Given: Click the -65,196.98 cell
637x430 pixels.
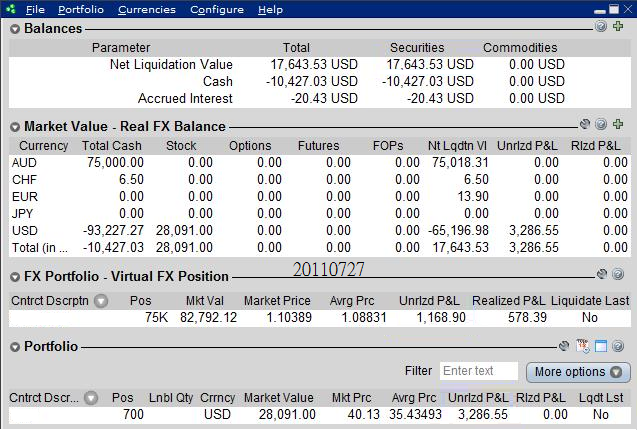Looking at the screenshot, I should click(458, 230).
